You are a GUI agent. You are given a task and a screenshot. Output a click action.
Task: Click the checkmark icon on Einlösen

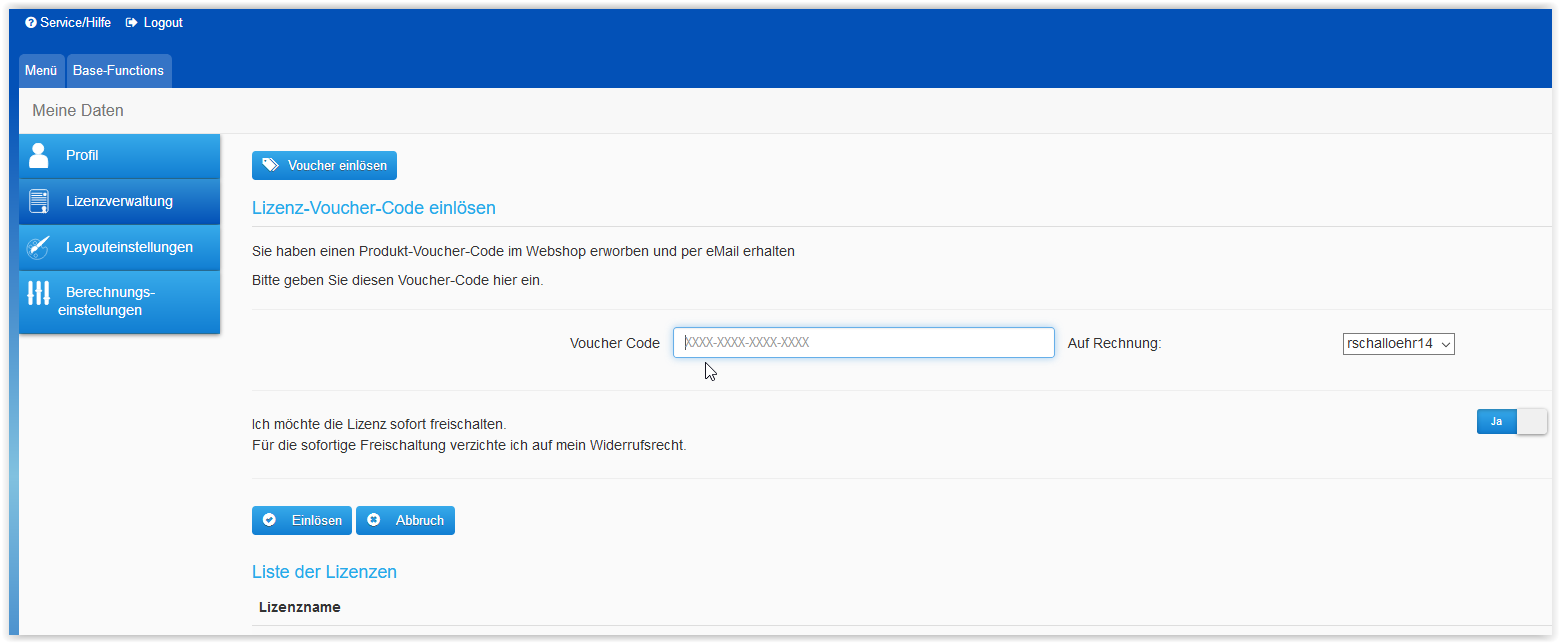coord(269,520)
